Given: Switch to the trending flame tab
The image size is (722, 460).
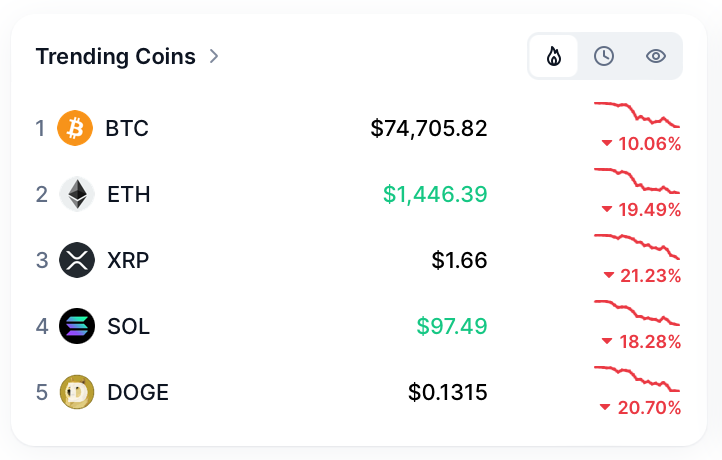Looking at the screenshot, I should pyautogui.click(x=554, y=56).
